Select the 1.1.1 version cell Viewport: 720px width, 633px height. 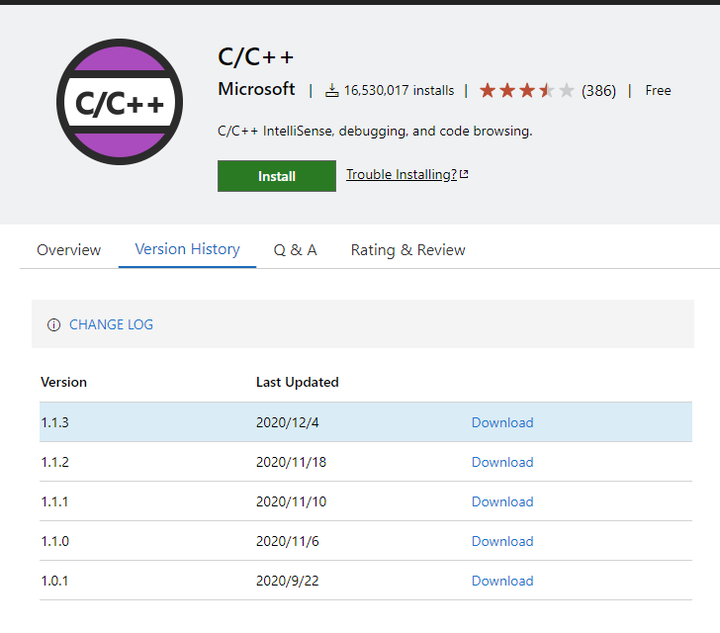click(55, 502)
